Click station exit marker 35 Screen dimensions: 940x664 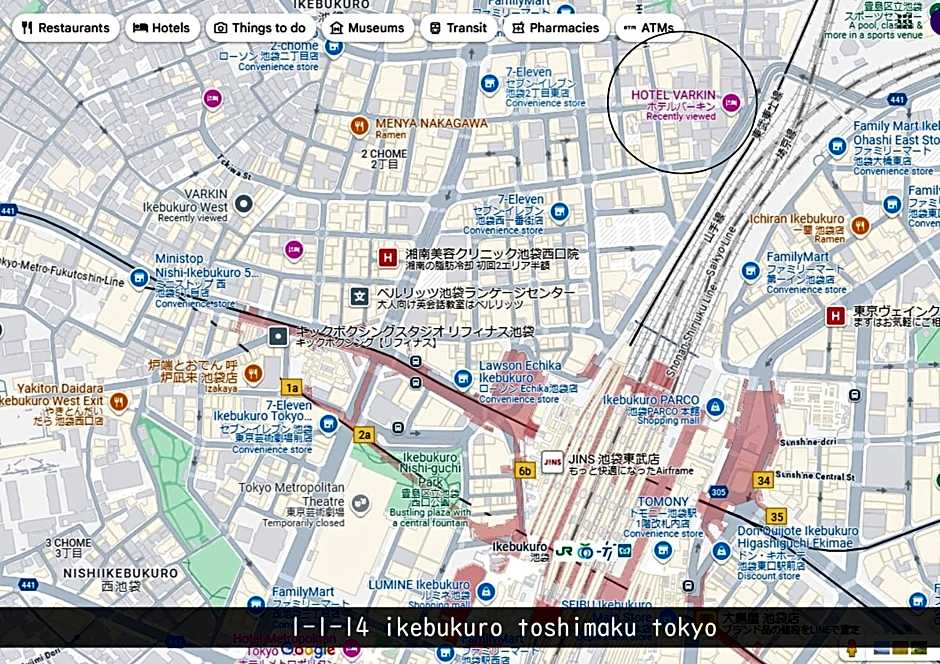[x=776, y=516]
